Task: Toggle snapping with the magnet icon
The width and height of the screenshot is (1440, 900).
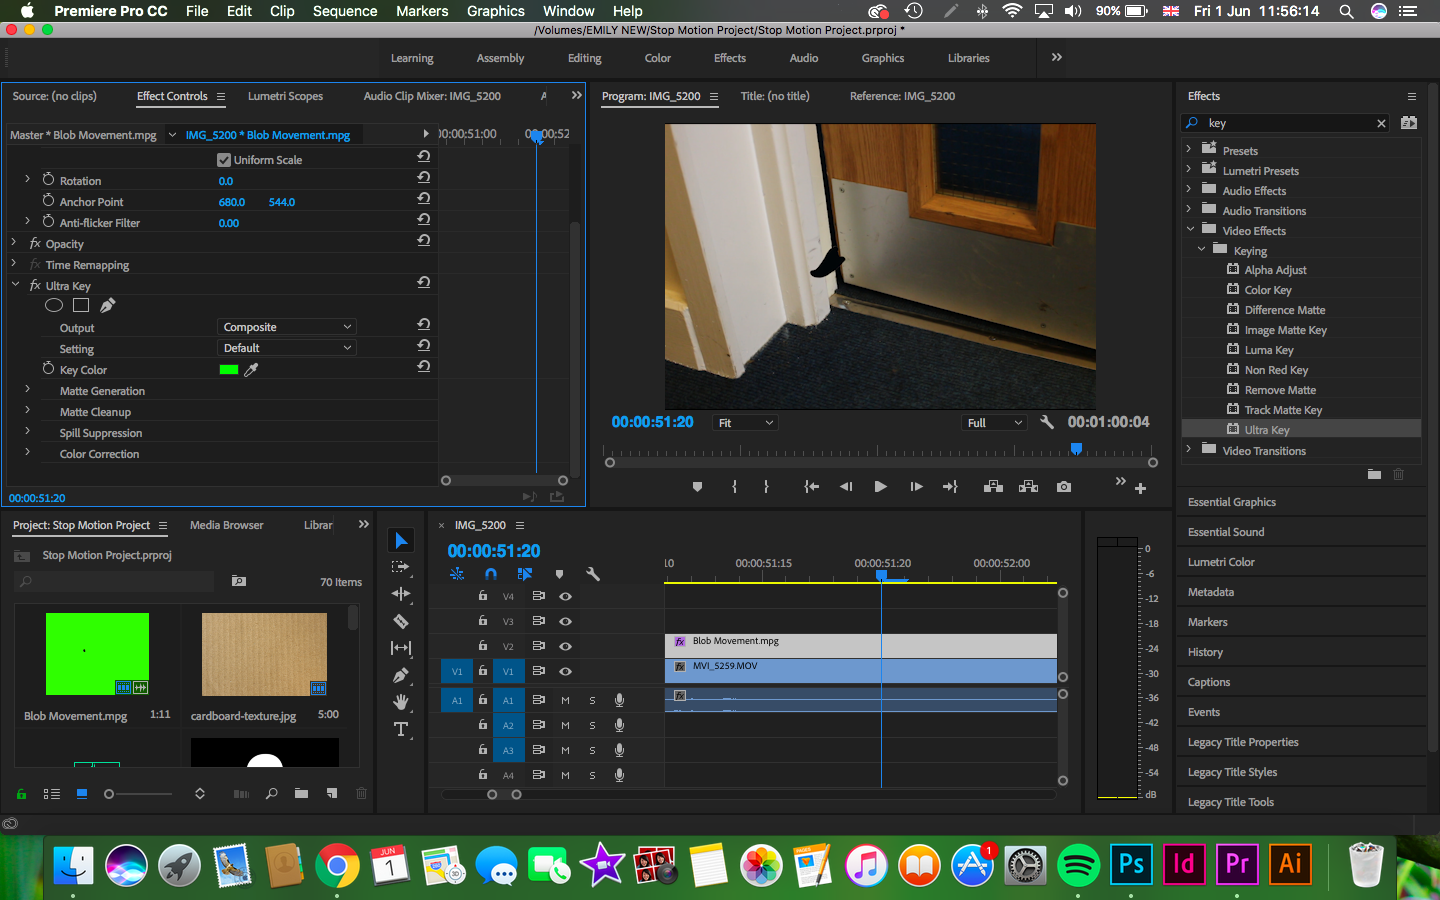Action: [x=492, y=573]
